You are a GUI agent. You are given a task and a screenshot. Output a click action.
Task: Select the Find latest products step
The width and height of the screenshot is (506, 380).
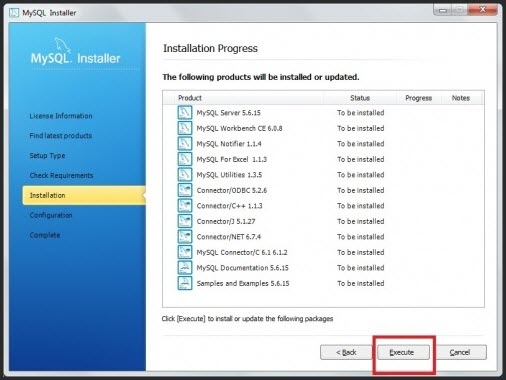tap(61, 136)
